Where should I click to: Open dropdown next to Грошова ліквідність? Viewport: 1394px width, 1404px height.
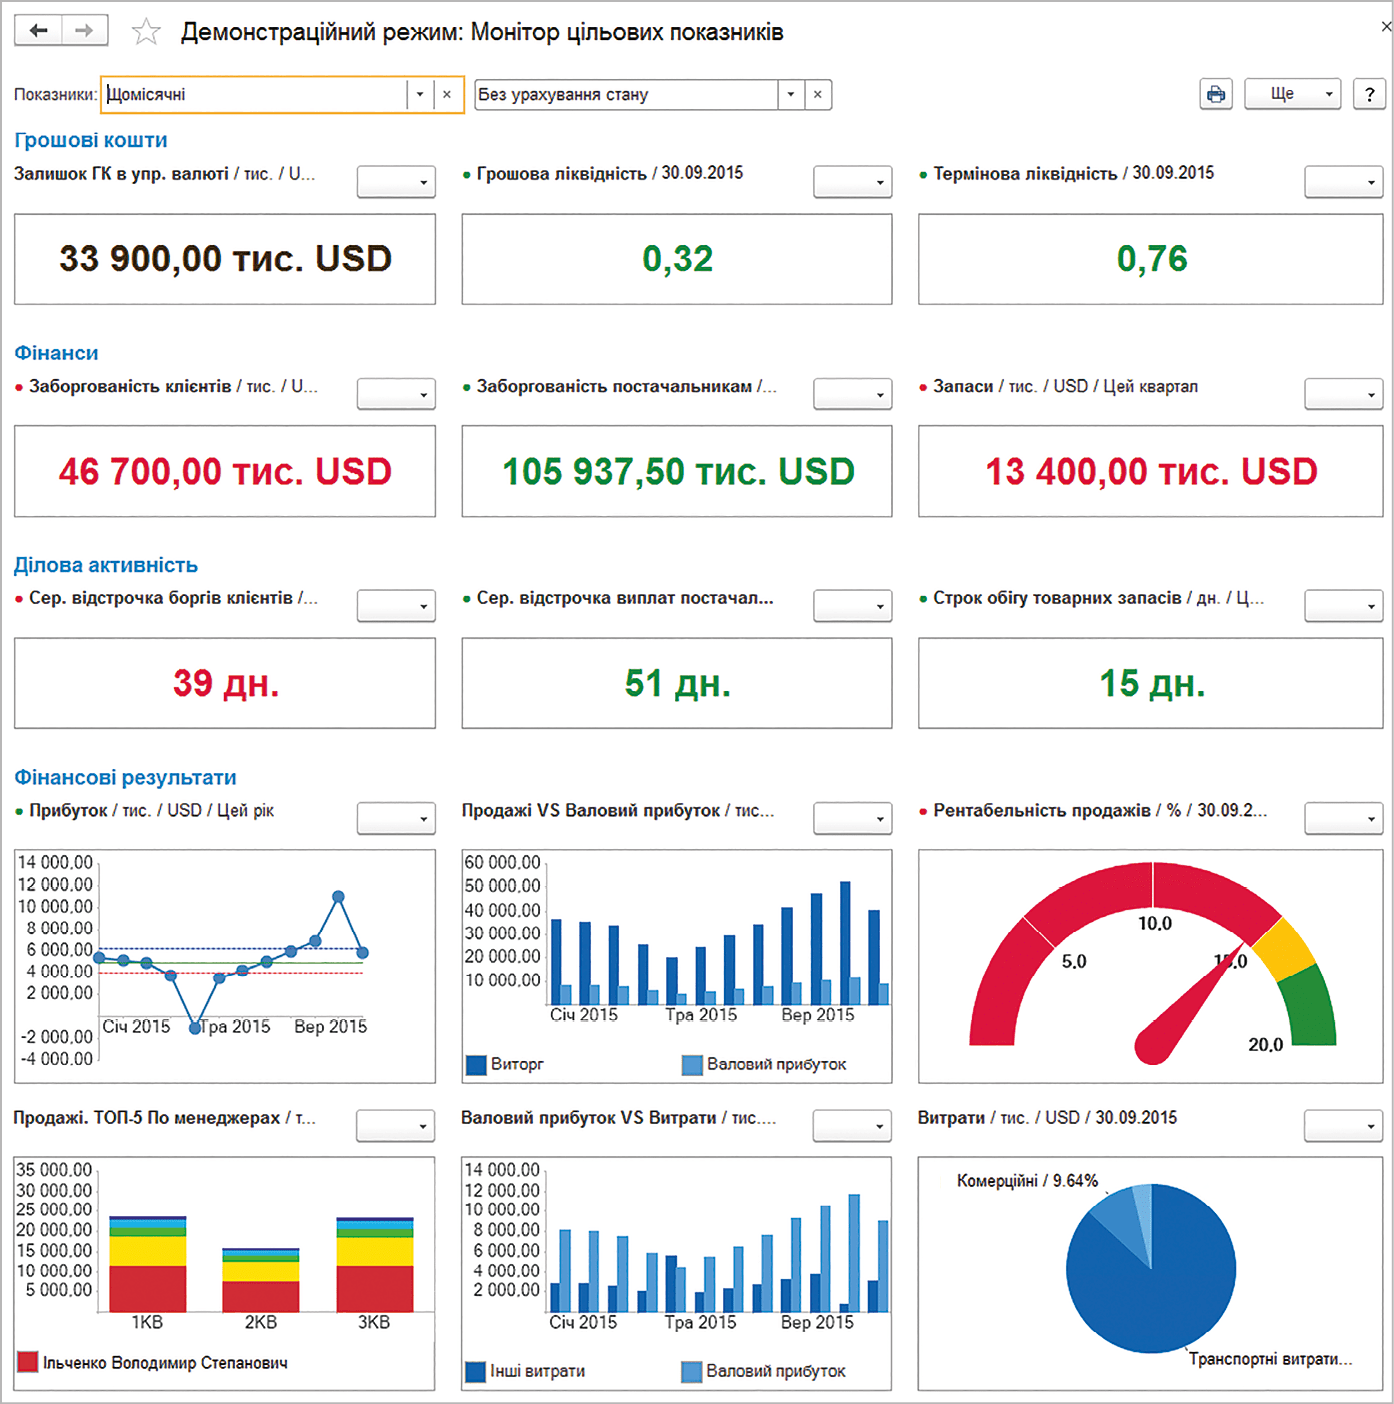click(x=852, y=182)
